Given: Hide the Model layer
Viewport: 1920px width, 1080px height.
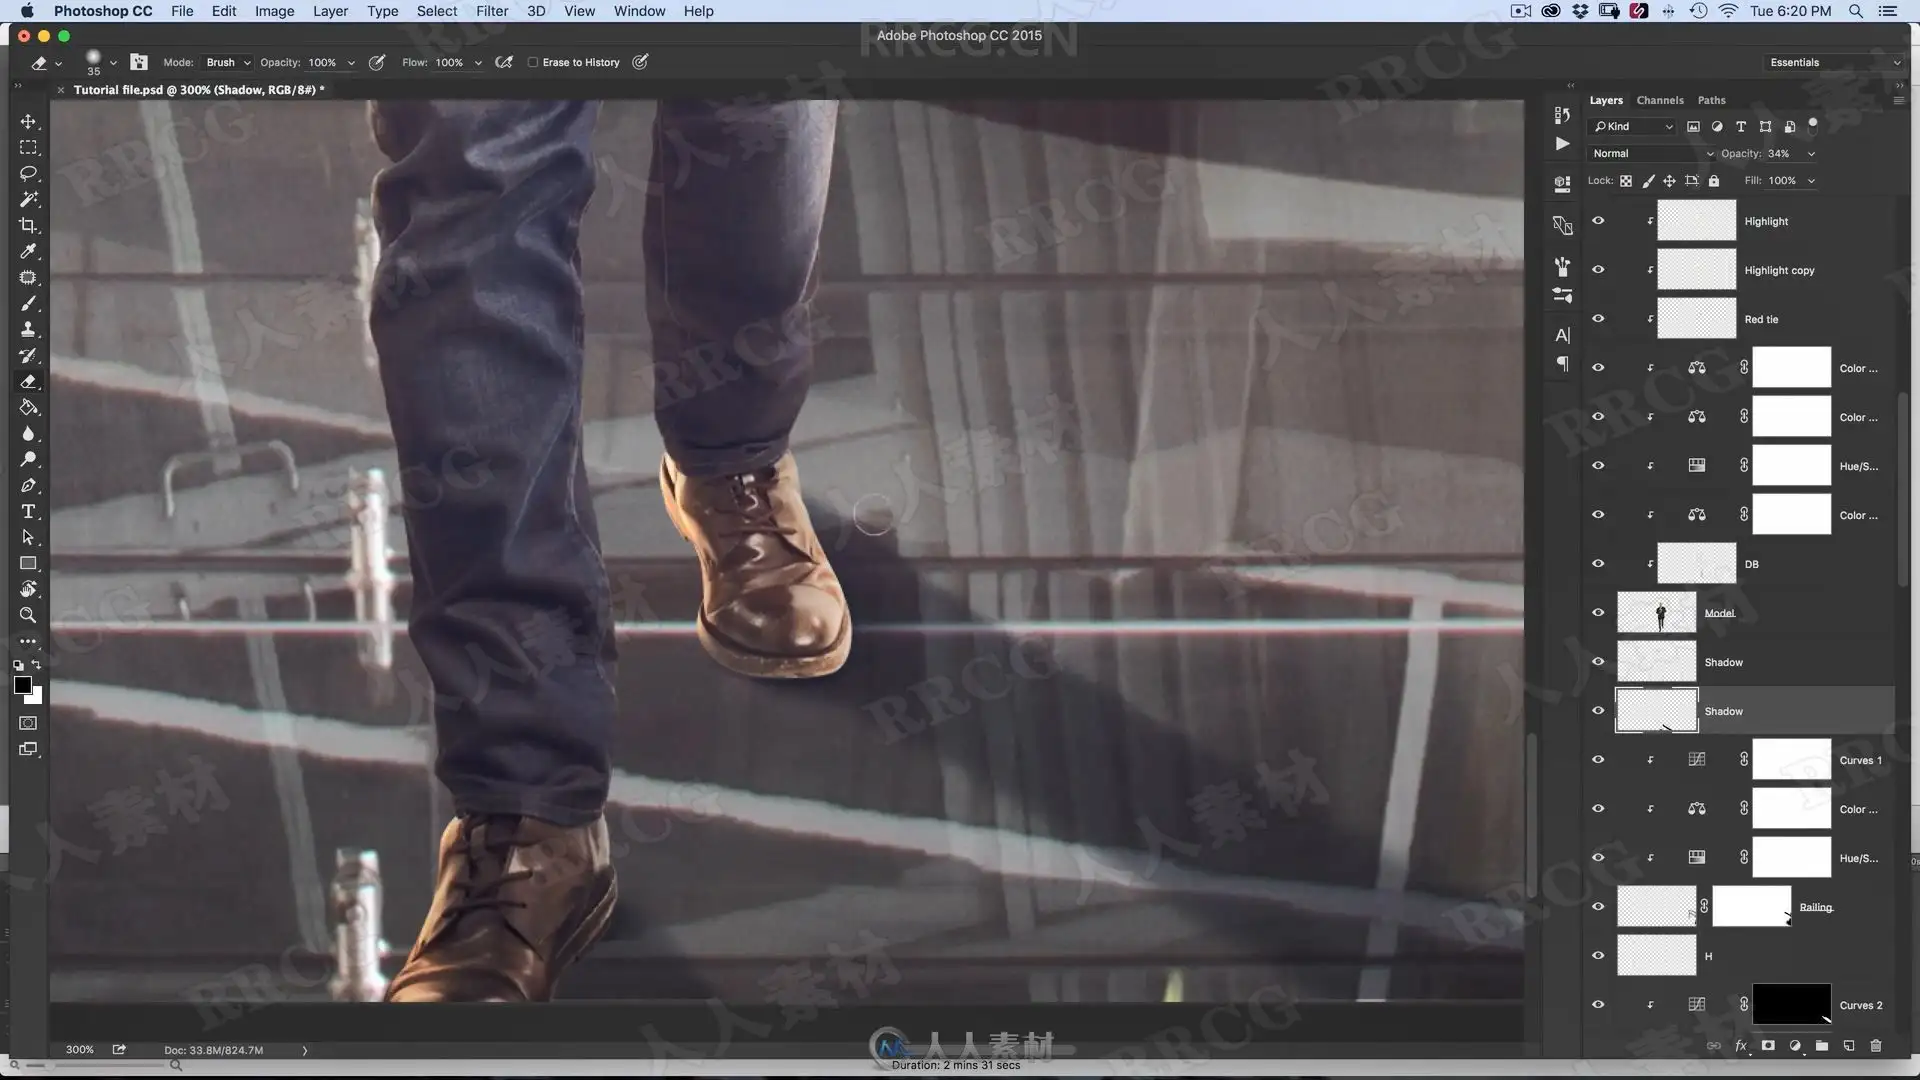Looking at the screenshot, I should 1598,612.
